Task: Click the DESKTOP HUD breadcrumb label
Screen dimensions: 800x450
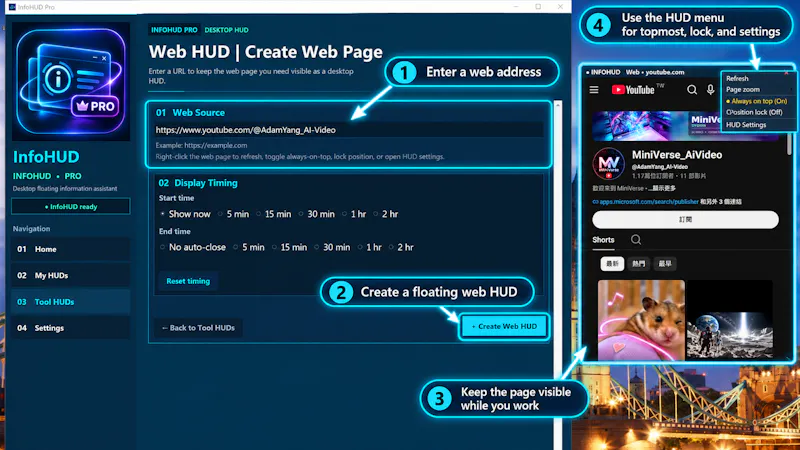Action: pyautogui.click(x=227, y=30)
